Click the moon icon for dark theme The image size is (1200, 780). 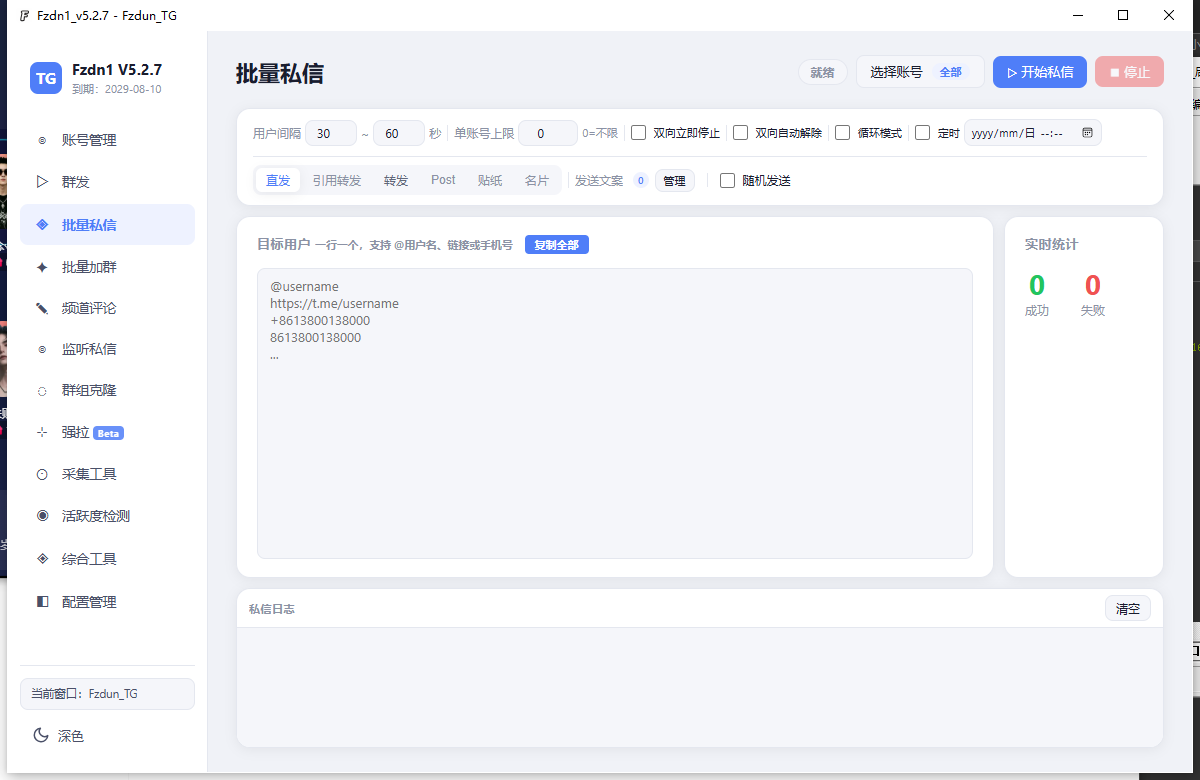[41, 735]
